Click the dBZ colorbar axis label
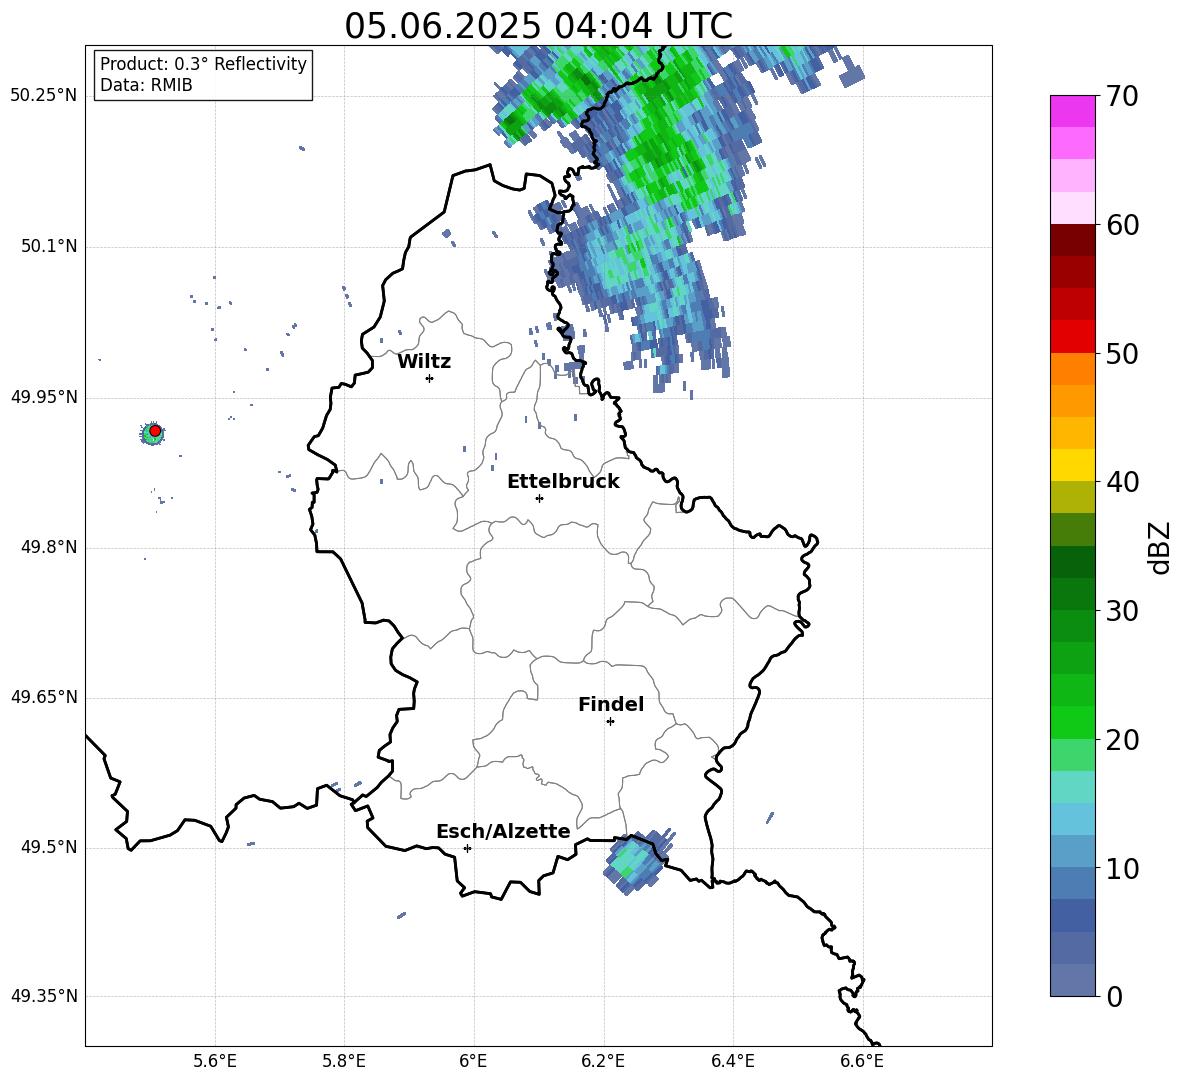This screenshot has width=1184, height=1081. 1160,547
